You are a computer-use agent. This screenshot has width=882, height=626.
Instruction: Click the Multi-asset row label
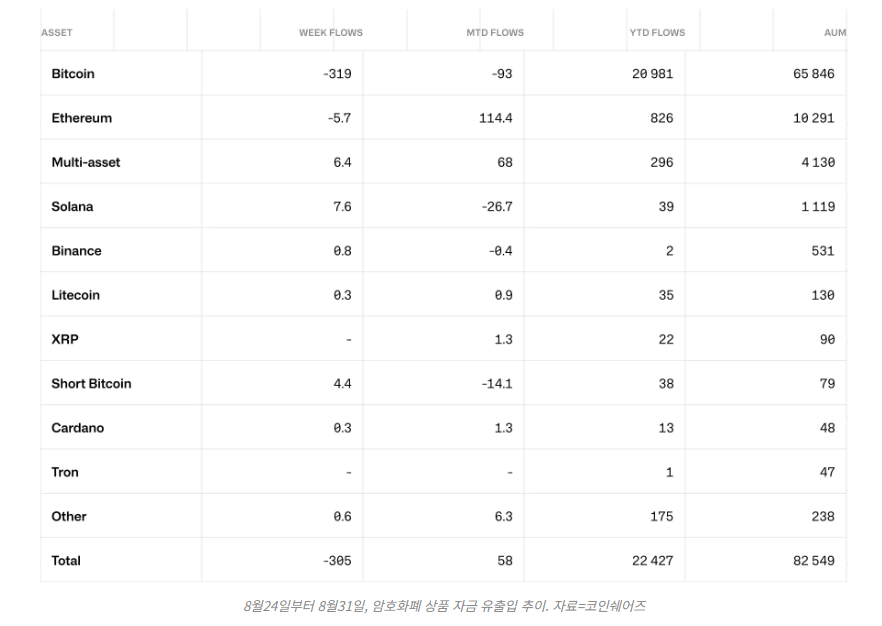click(86, 162)
